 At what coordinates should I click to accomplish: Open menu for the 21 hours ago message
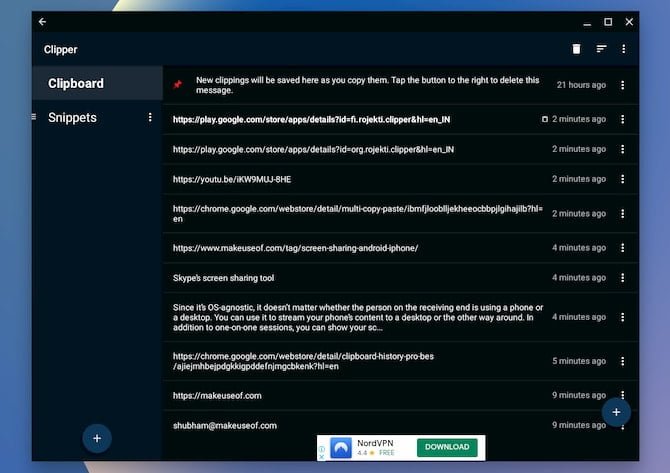[623, 85]
